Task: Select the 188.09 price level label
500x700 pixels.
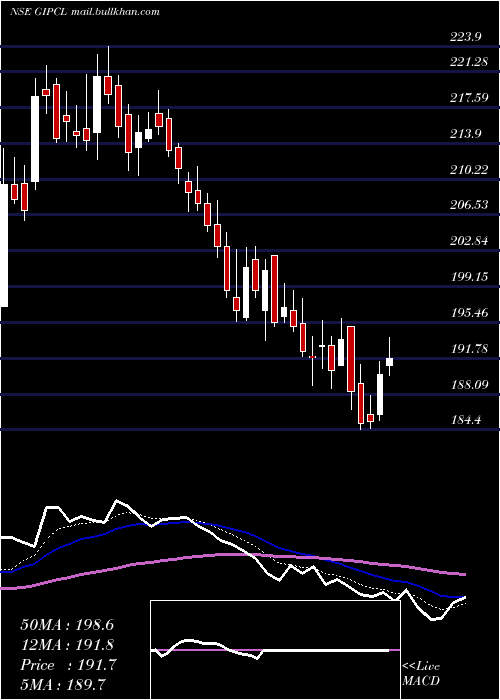Action: pyautogui.click(x=468, y=384)
